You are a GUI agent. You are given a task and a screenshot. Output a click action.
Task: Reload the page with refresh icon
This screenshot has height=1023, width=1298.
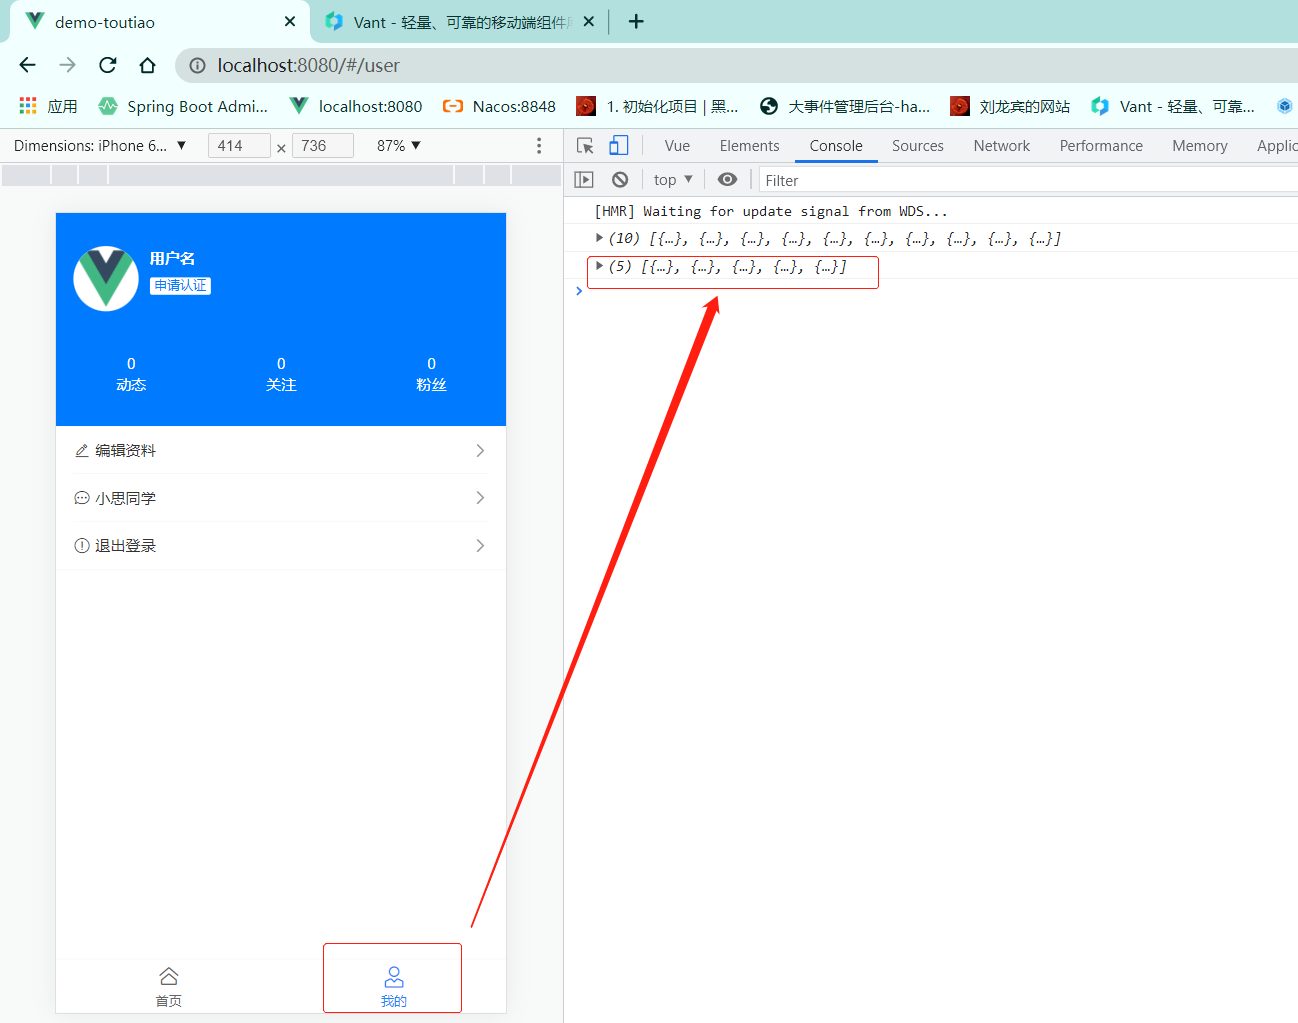[108, 65]
